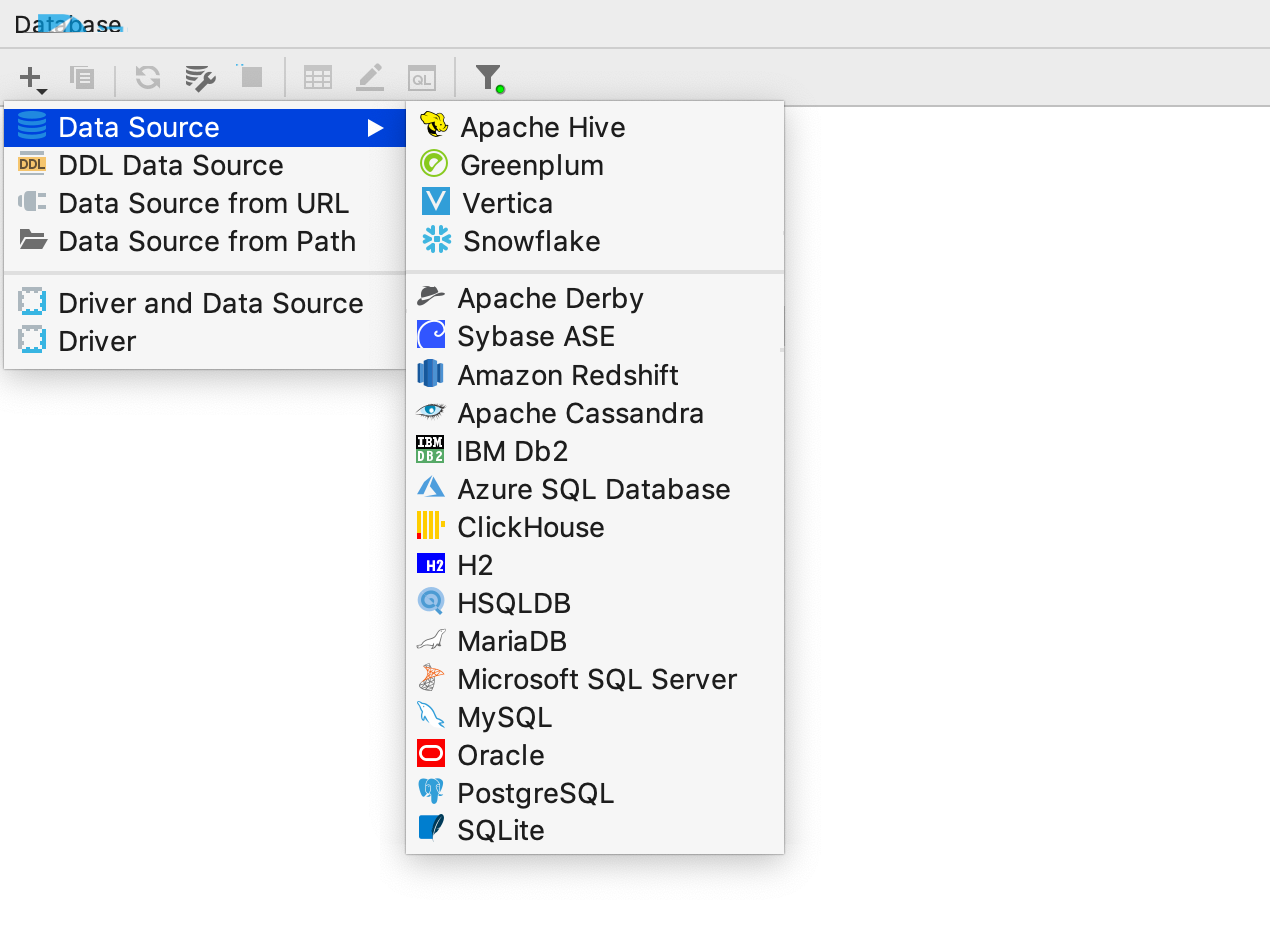The image size is (1270, 928).
Task: Click the Stop square toolbar icon
Action: [252, 76]
